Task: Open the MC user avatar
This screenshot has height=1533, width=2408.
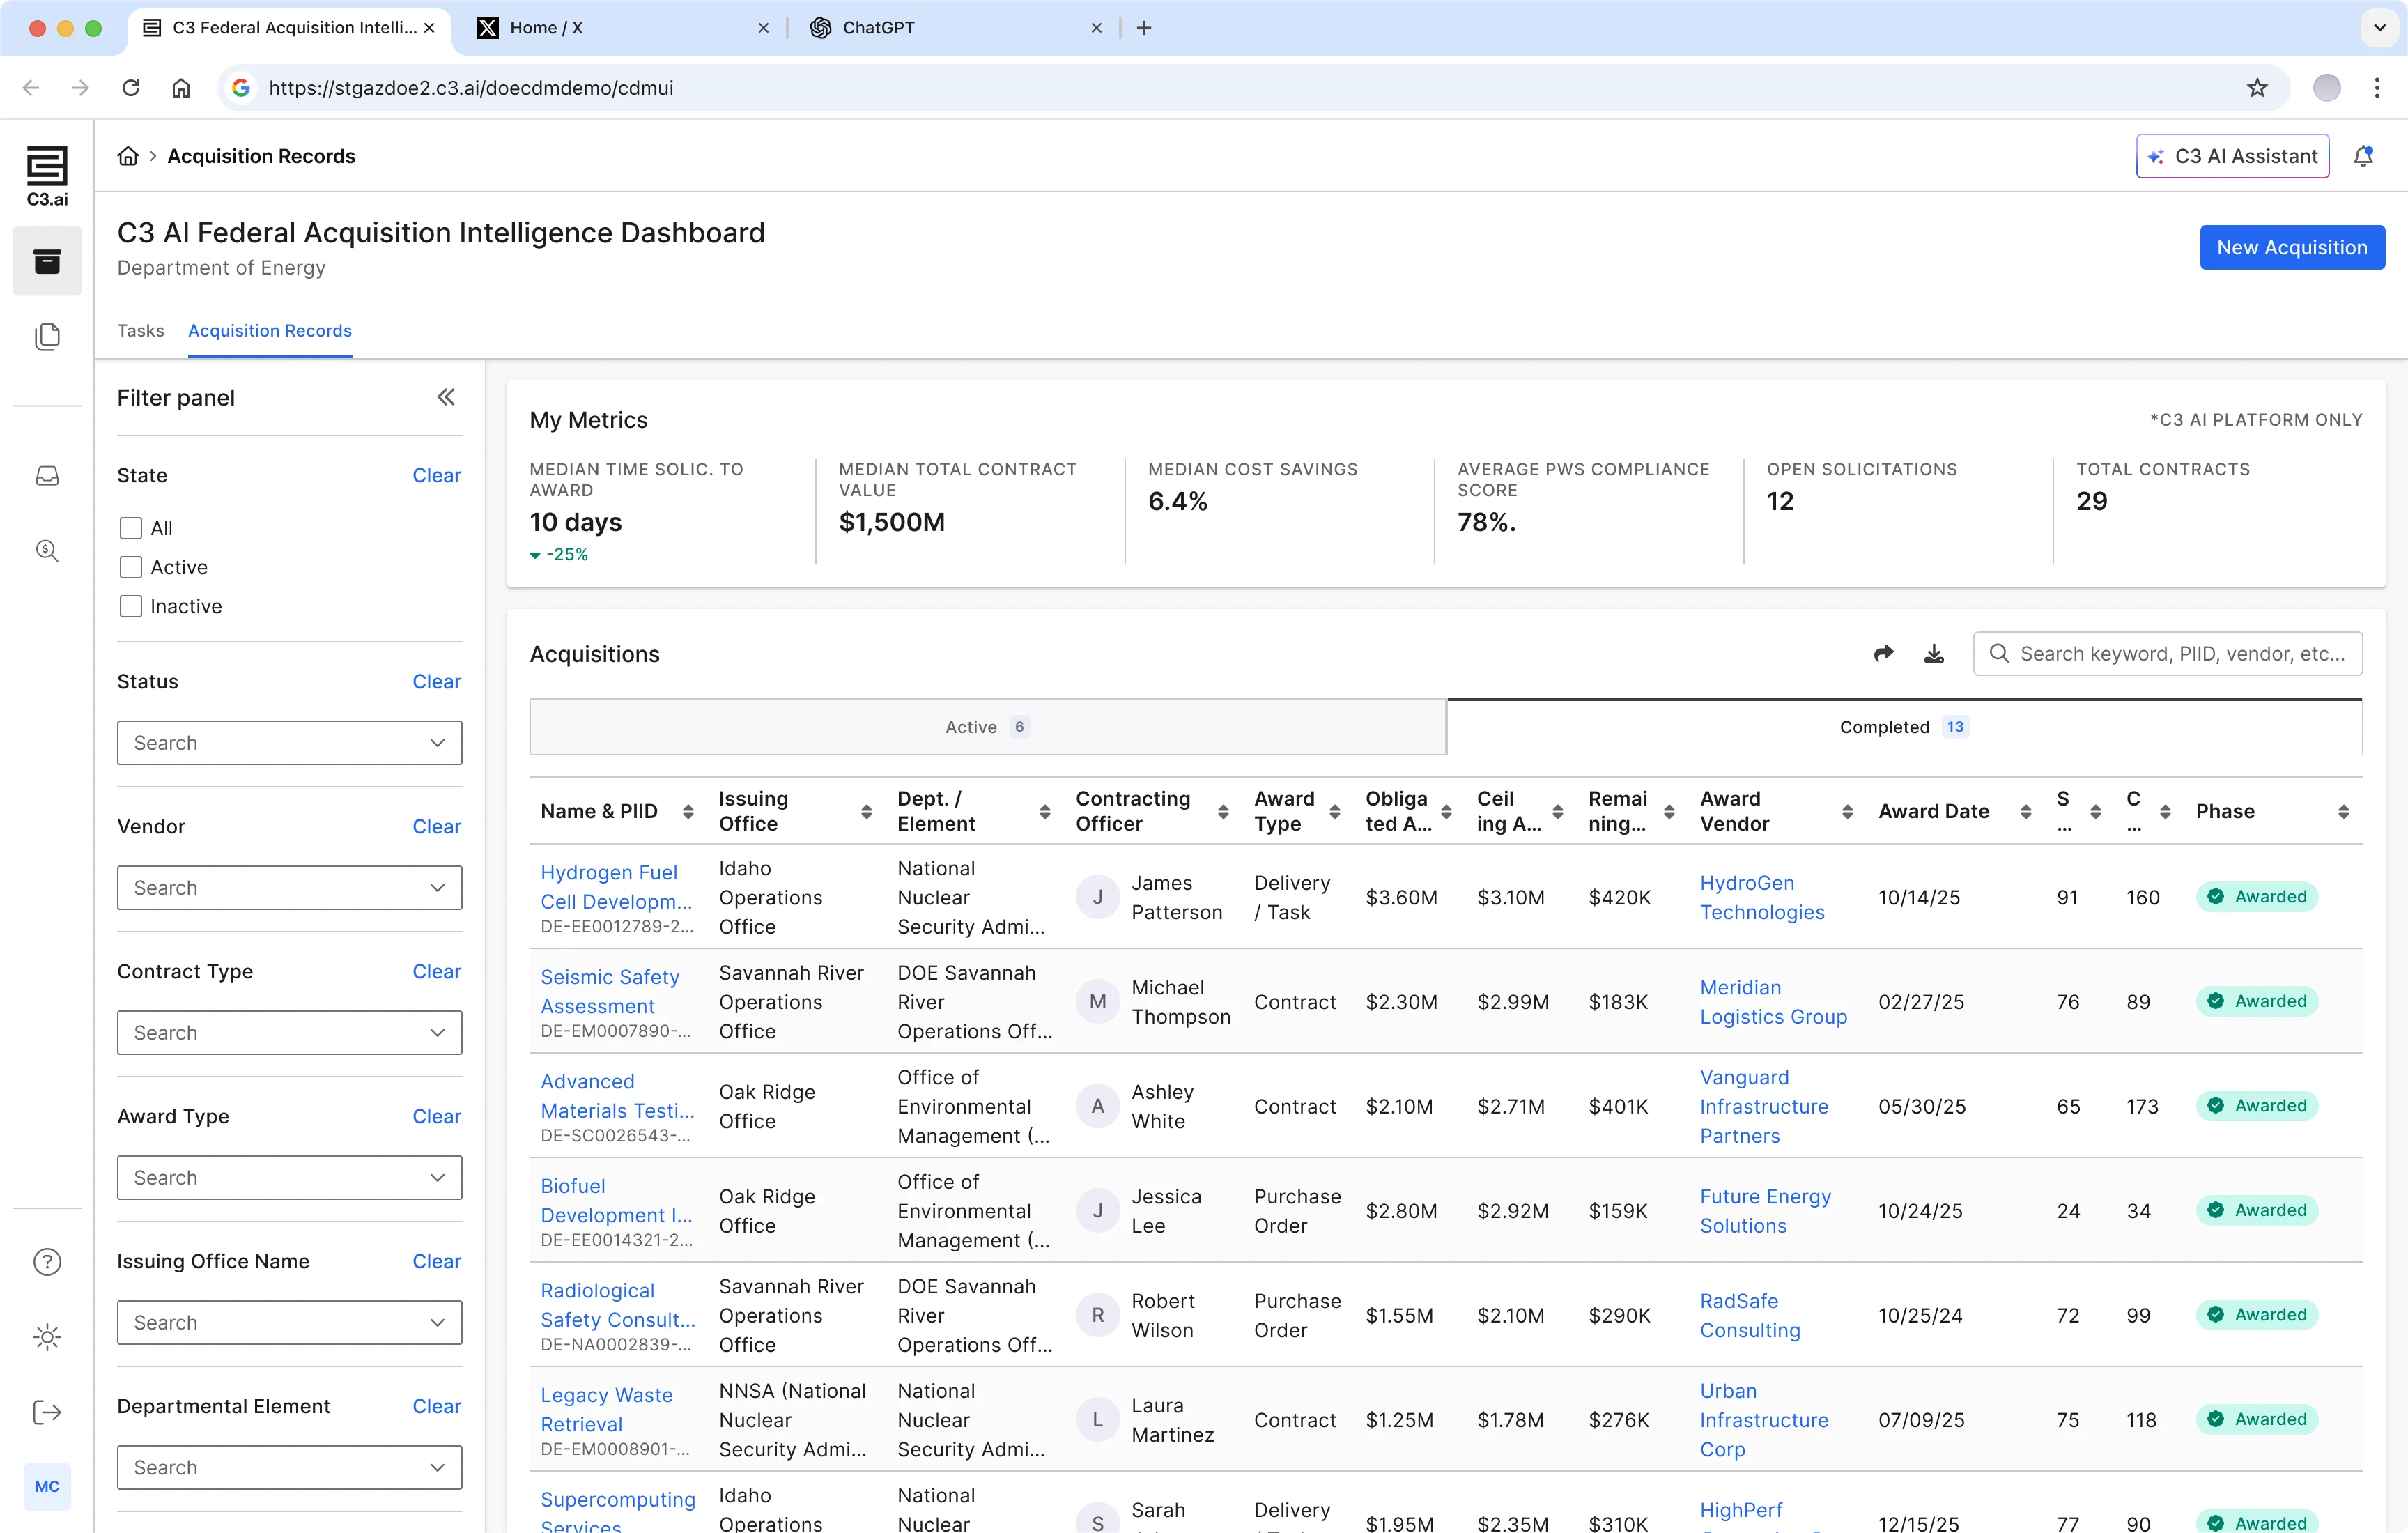Action: [47, 1486]
